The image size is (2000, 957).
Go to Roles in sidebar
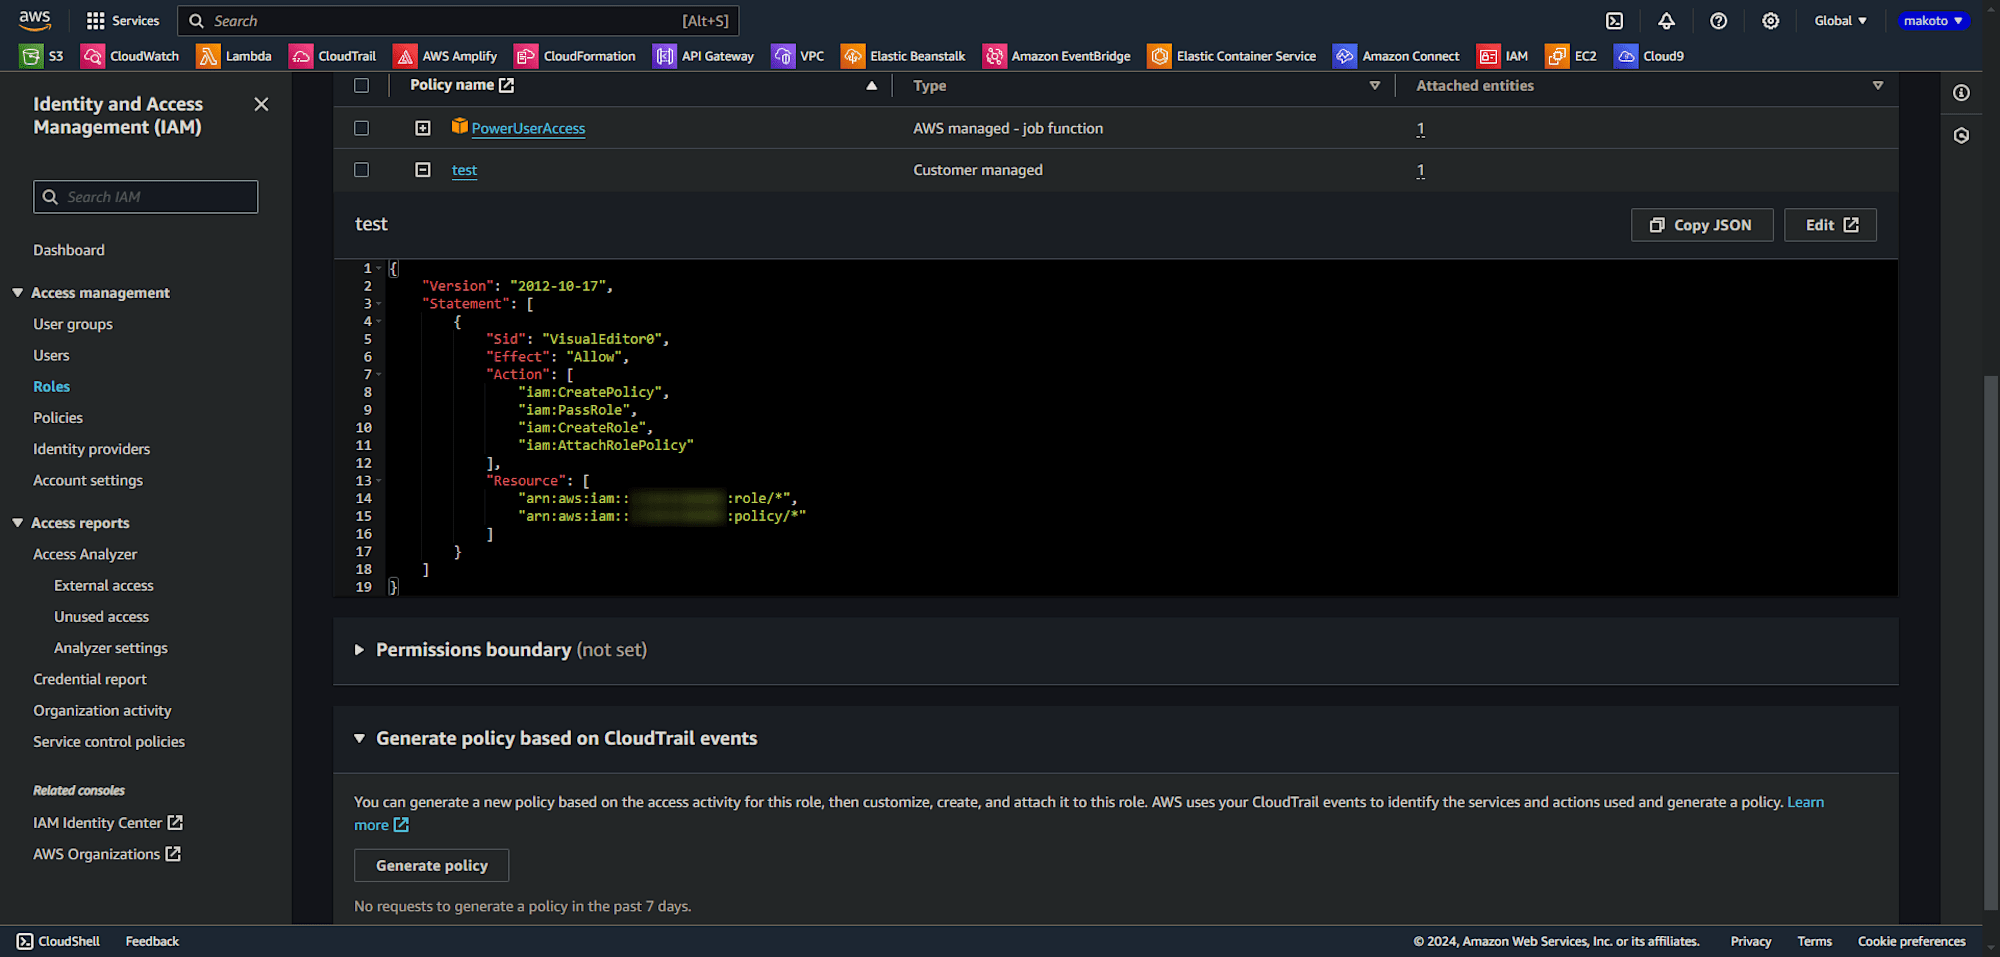coord(51,386)
